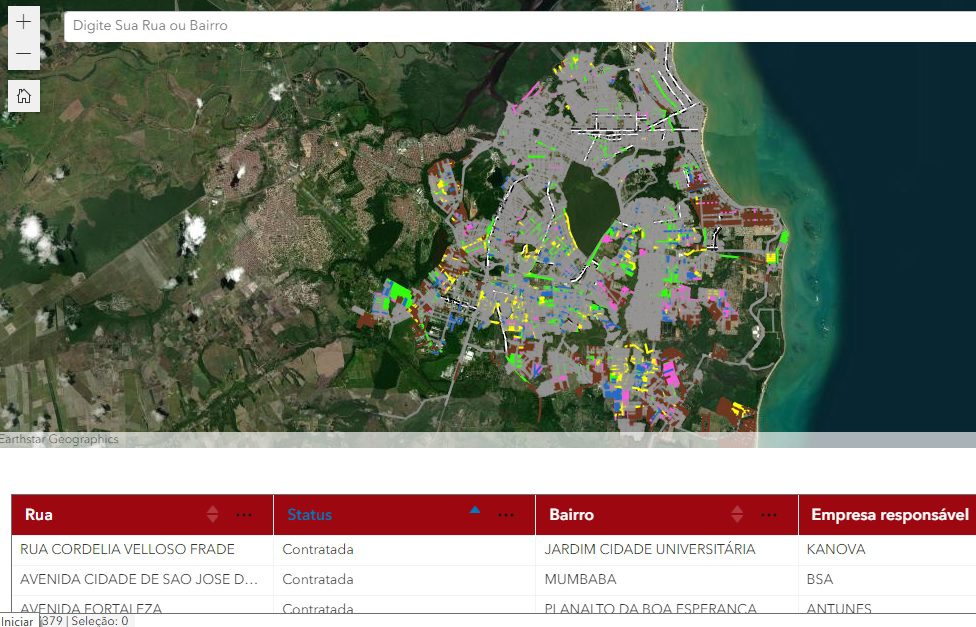
Task: Return map to home extent
Action: pos(24,96)
